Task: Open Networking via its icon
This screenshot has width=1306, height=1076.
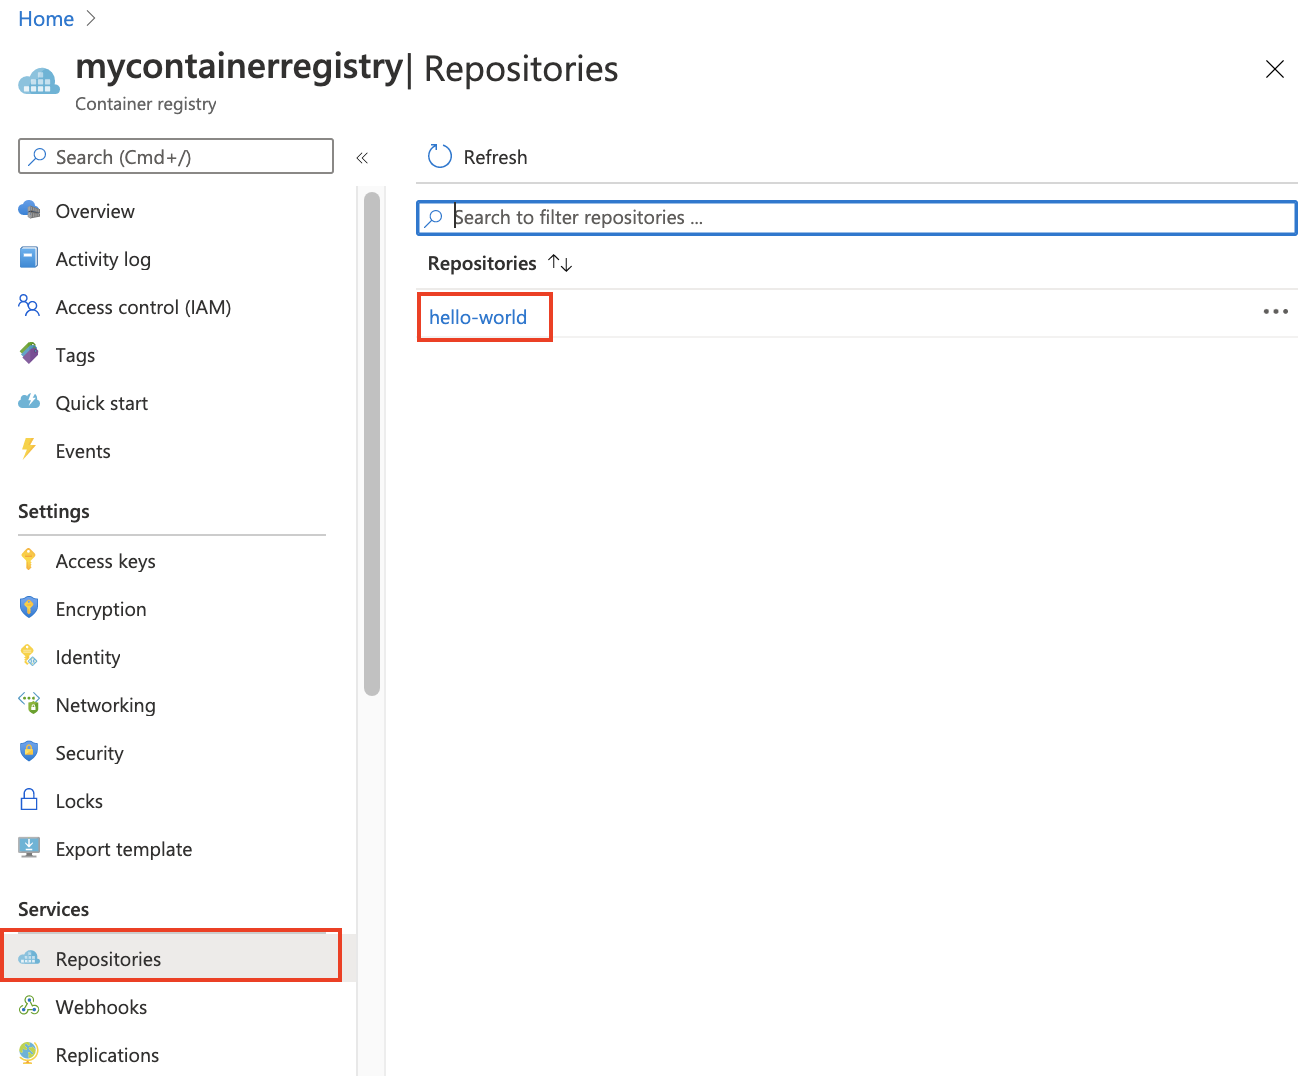Action: [x=29, y=704]
